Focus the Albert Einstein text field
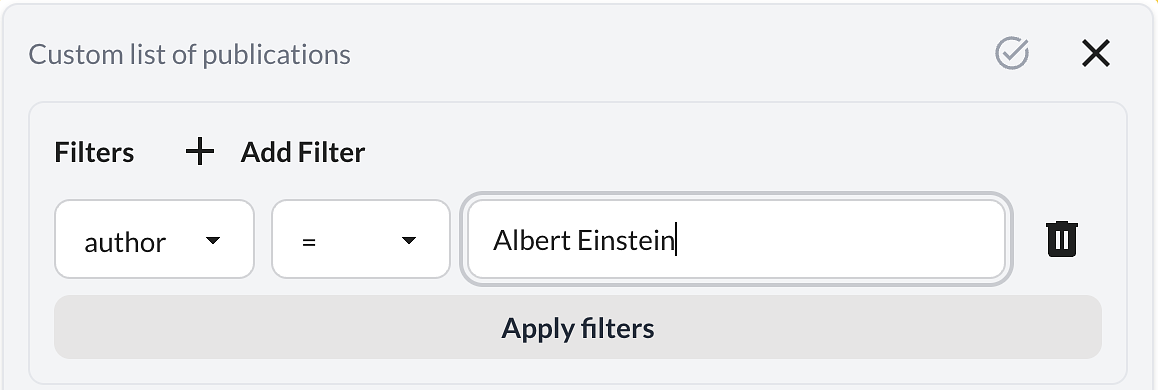Screen dimensions: 1158x390 (736, 239)
